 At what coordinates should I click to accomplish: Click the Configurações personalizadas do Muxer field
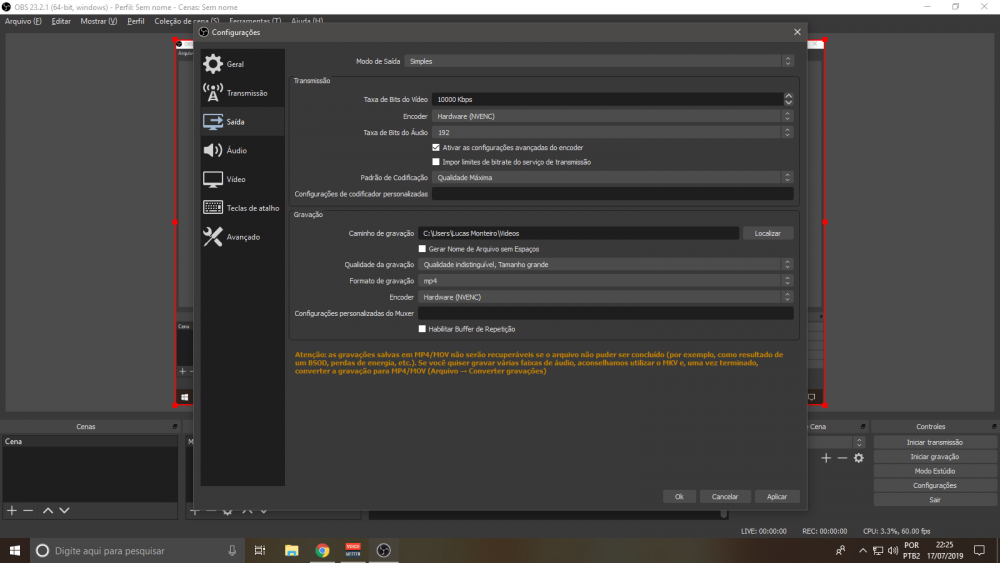(605, 313)
